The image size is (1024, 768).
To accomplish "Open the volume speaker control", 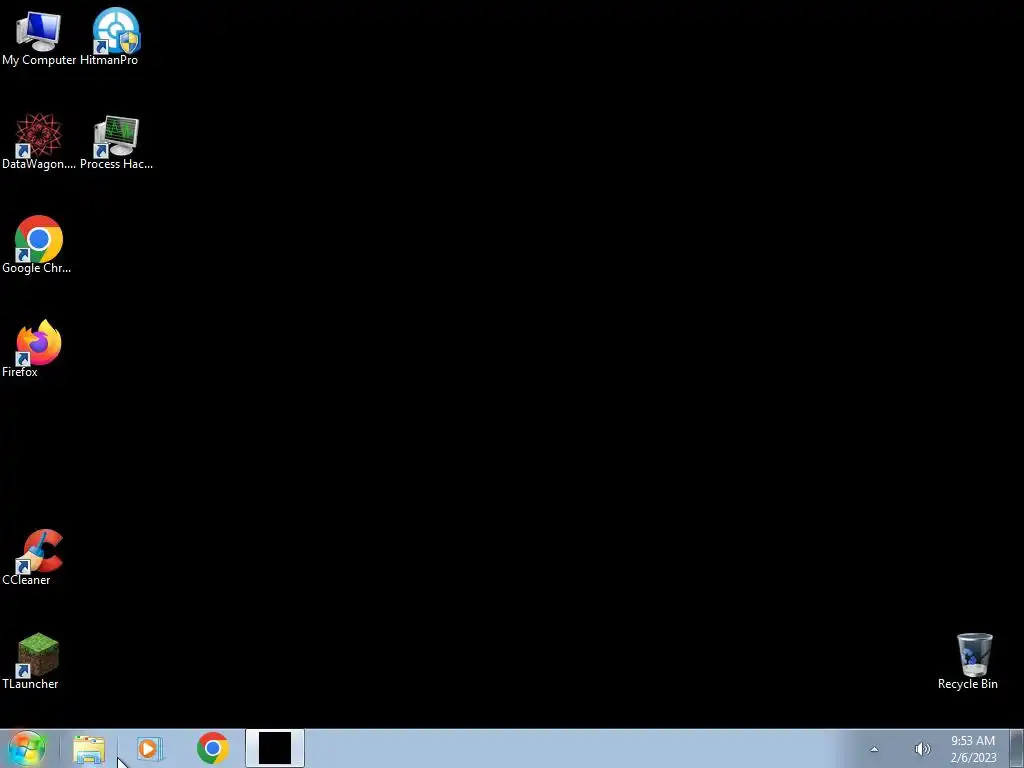I will [922, 749].
